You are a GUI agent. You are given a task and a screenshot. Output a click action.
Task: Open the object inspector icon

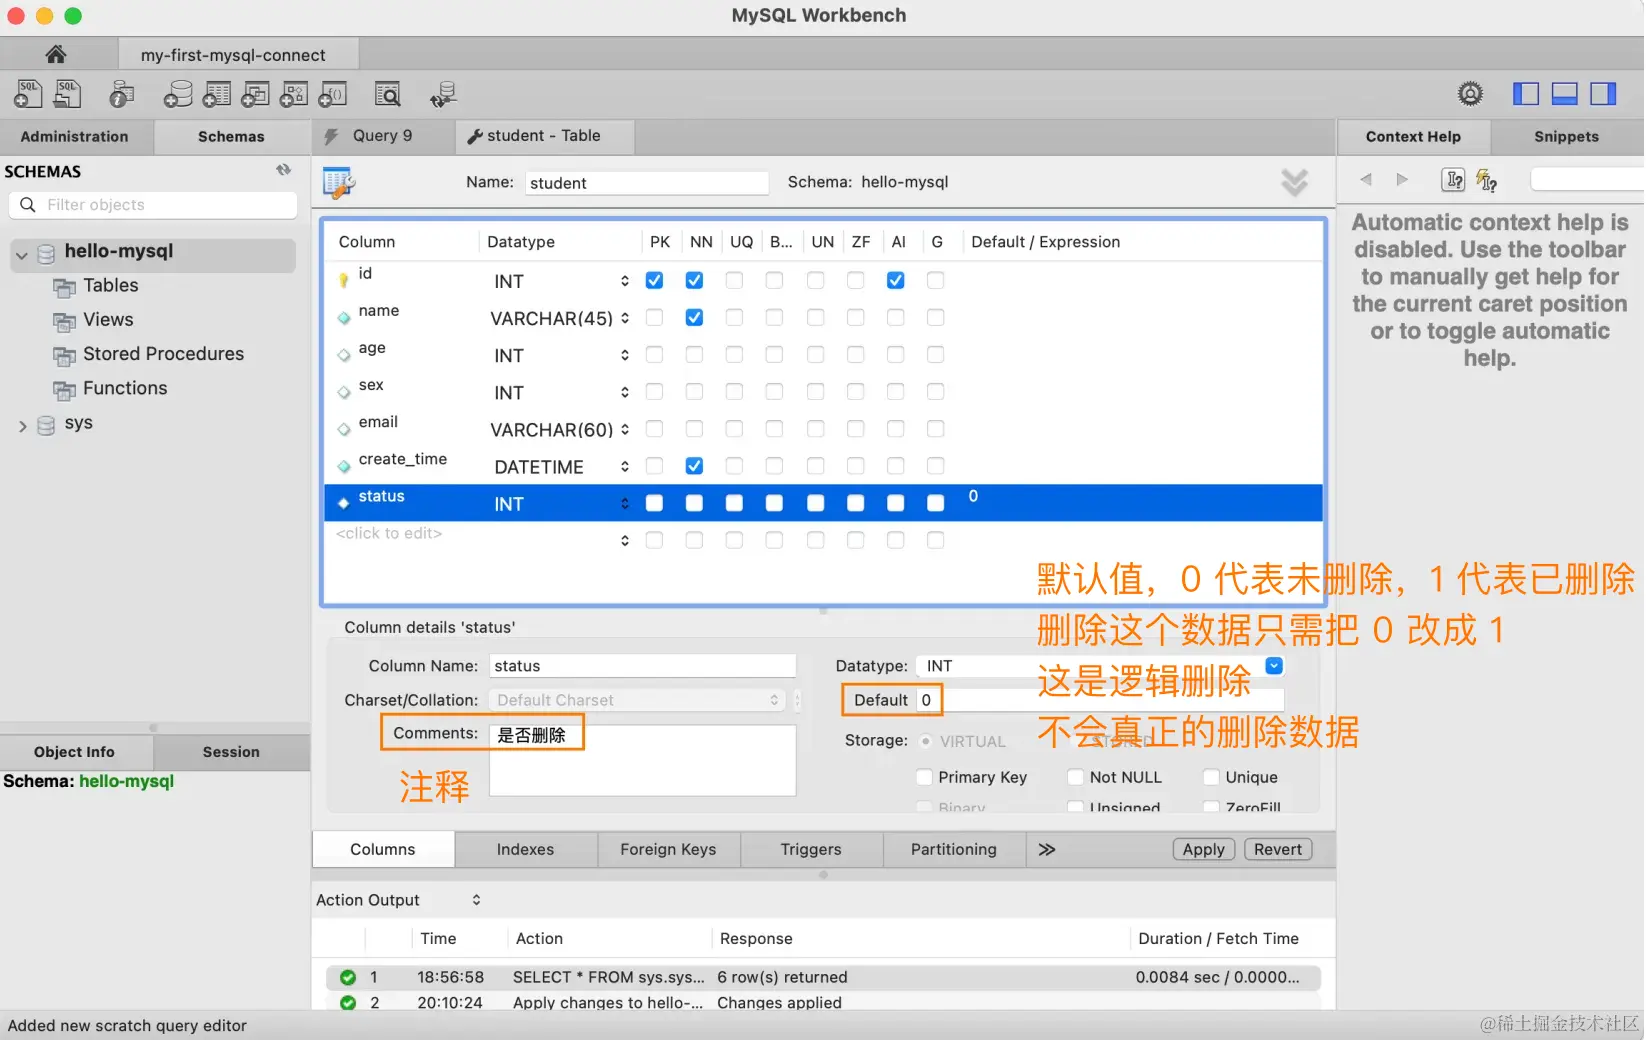pyautogui.click(x=122, y=94)
